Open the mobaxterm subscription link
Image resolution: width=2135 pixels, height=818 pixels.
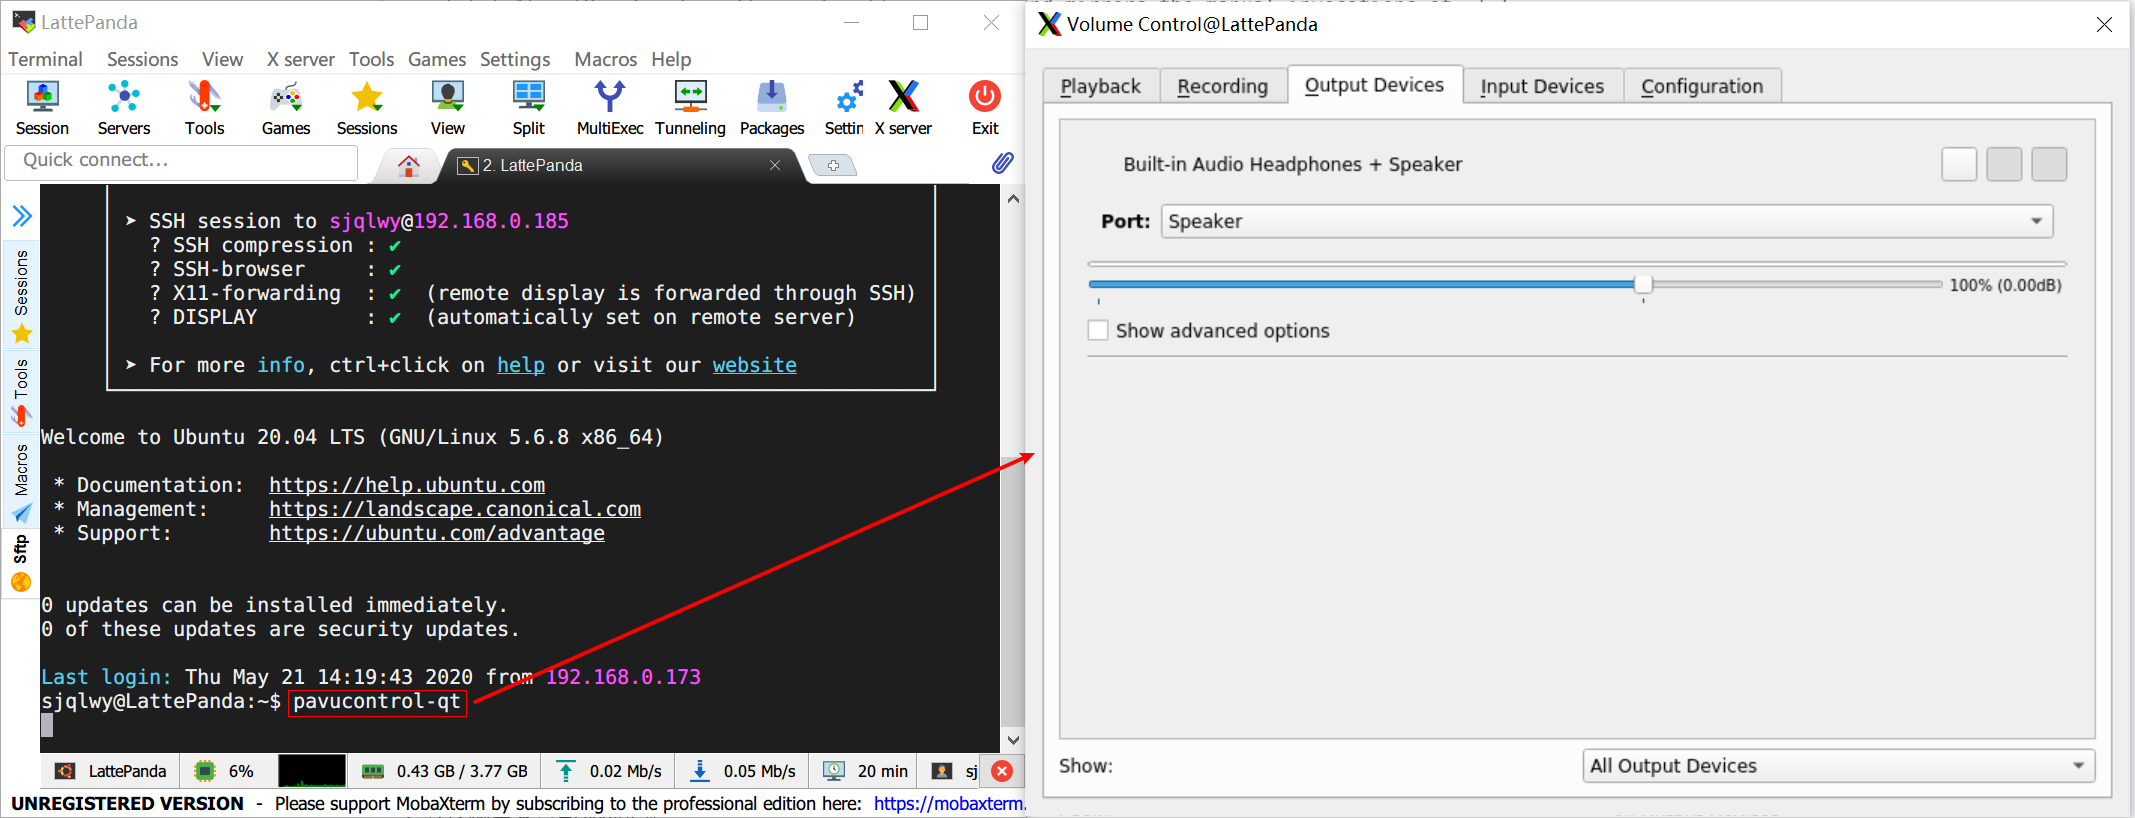[x=948, y=803]
